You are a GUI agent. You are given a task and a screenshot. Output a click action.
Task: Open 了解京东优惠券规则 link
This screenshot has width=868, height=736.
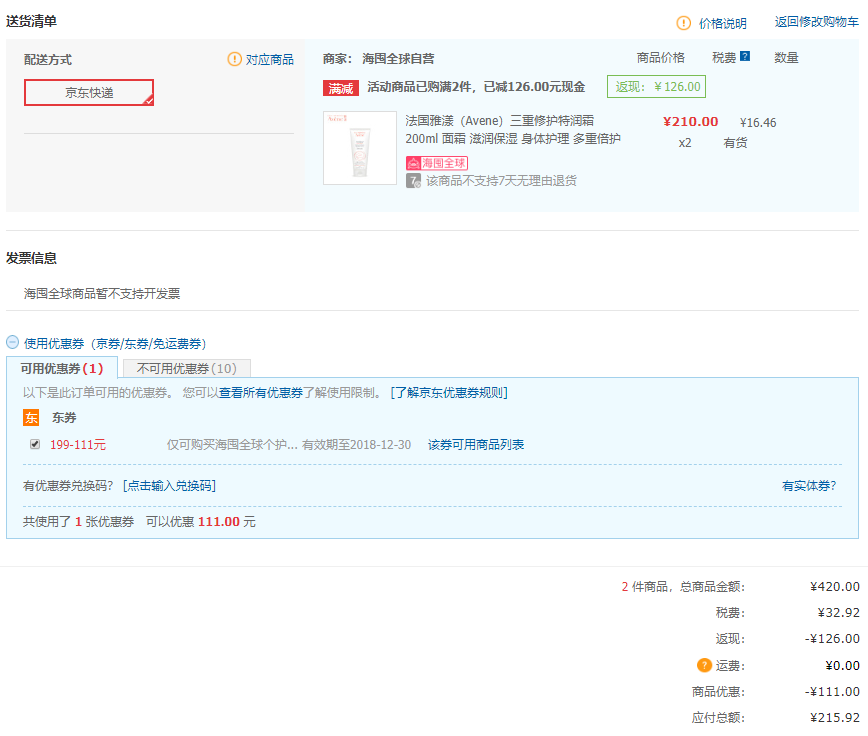(x=449, y=392)
